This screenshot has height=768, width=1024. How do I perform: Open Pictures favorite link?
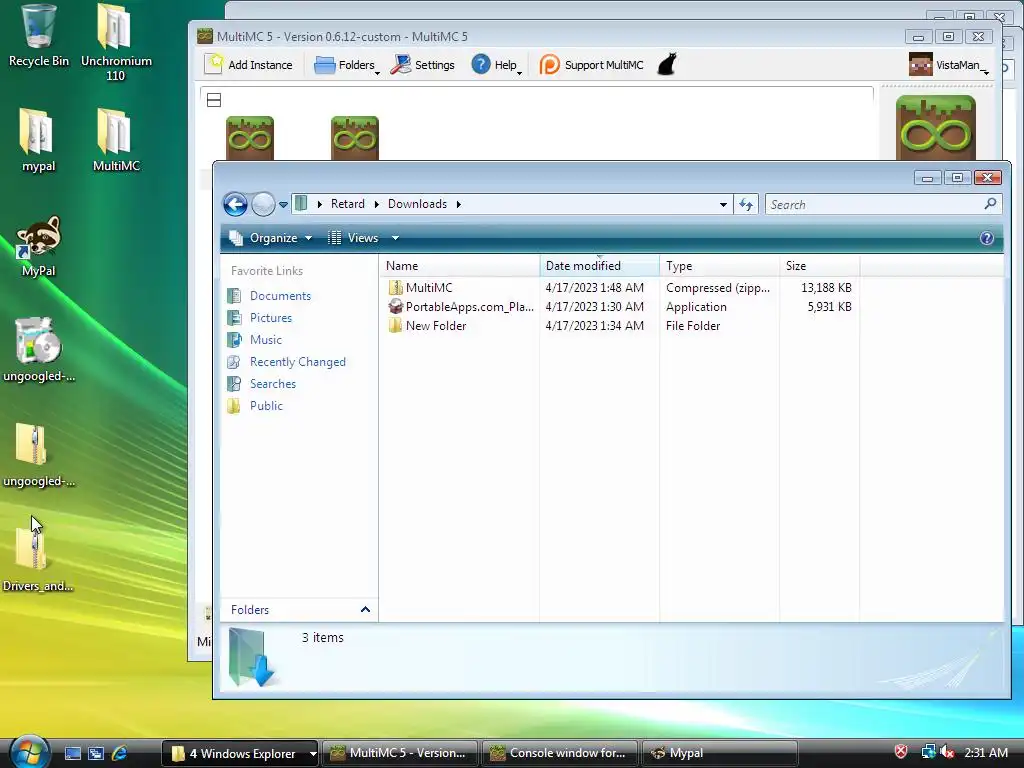(x=260, y=318)
